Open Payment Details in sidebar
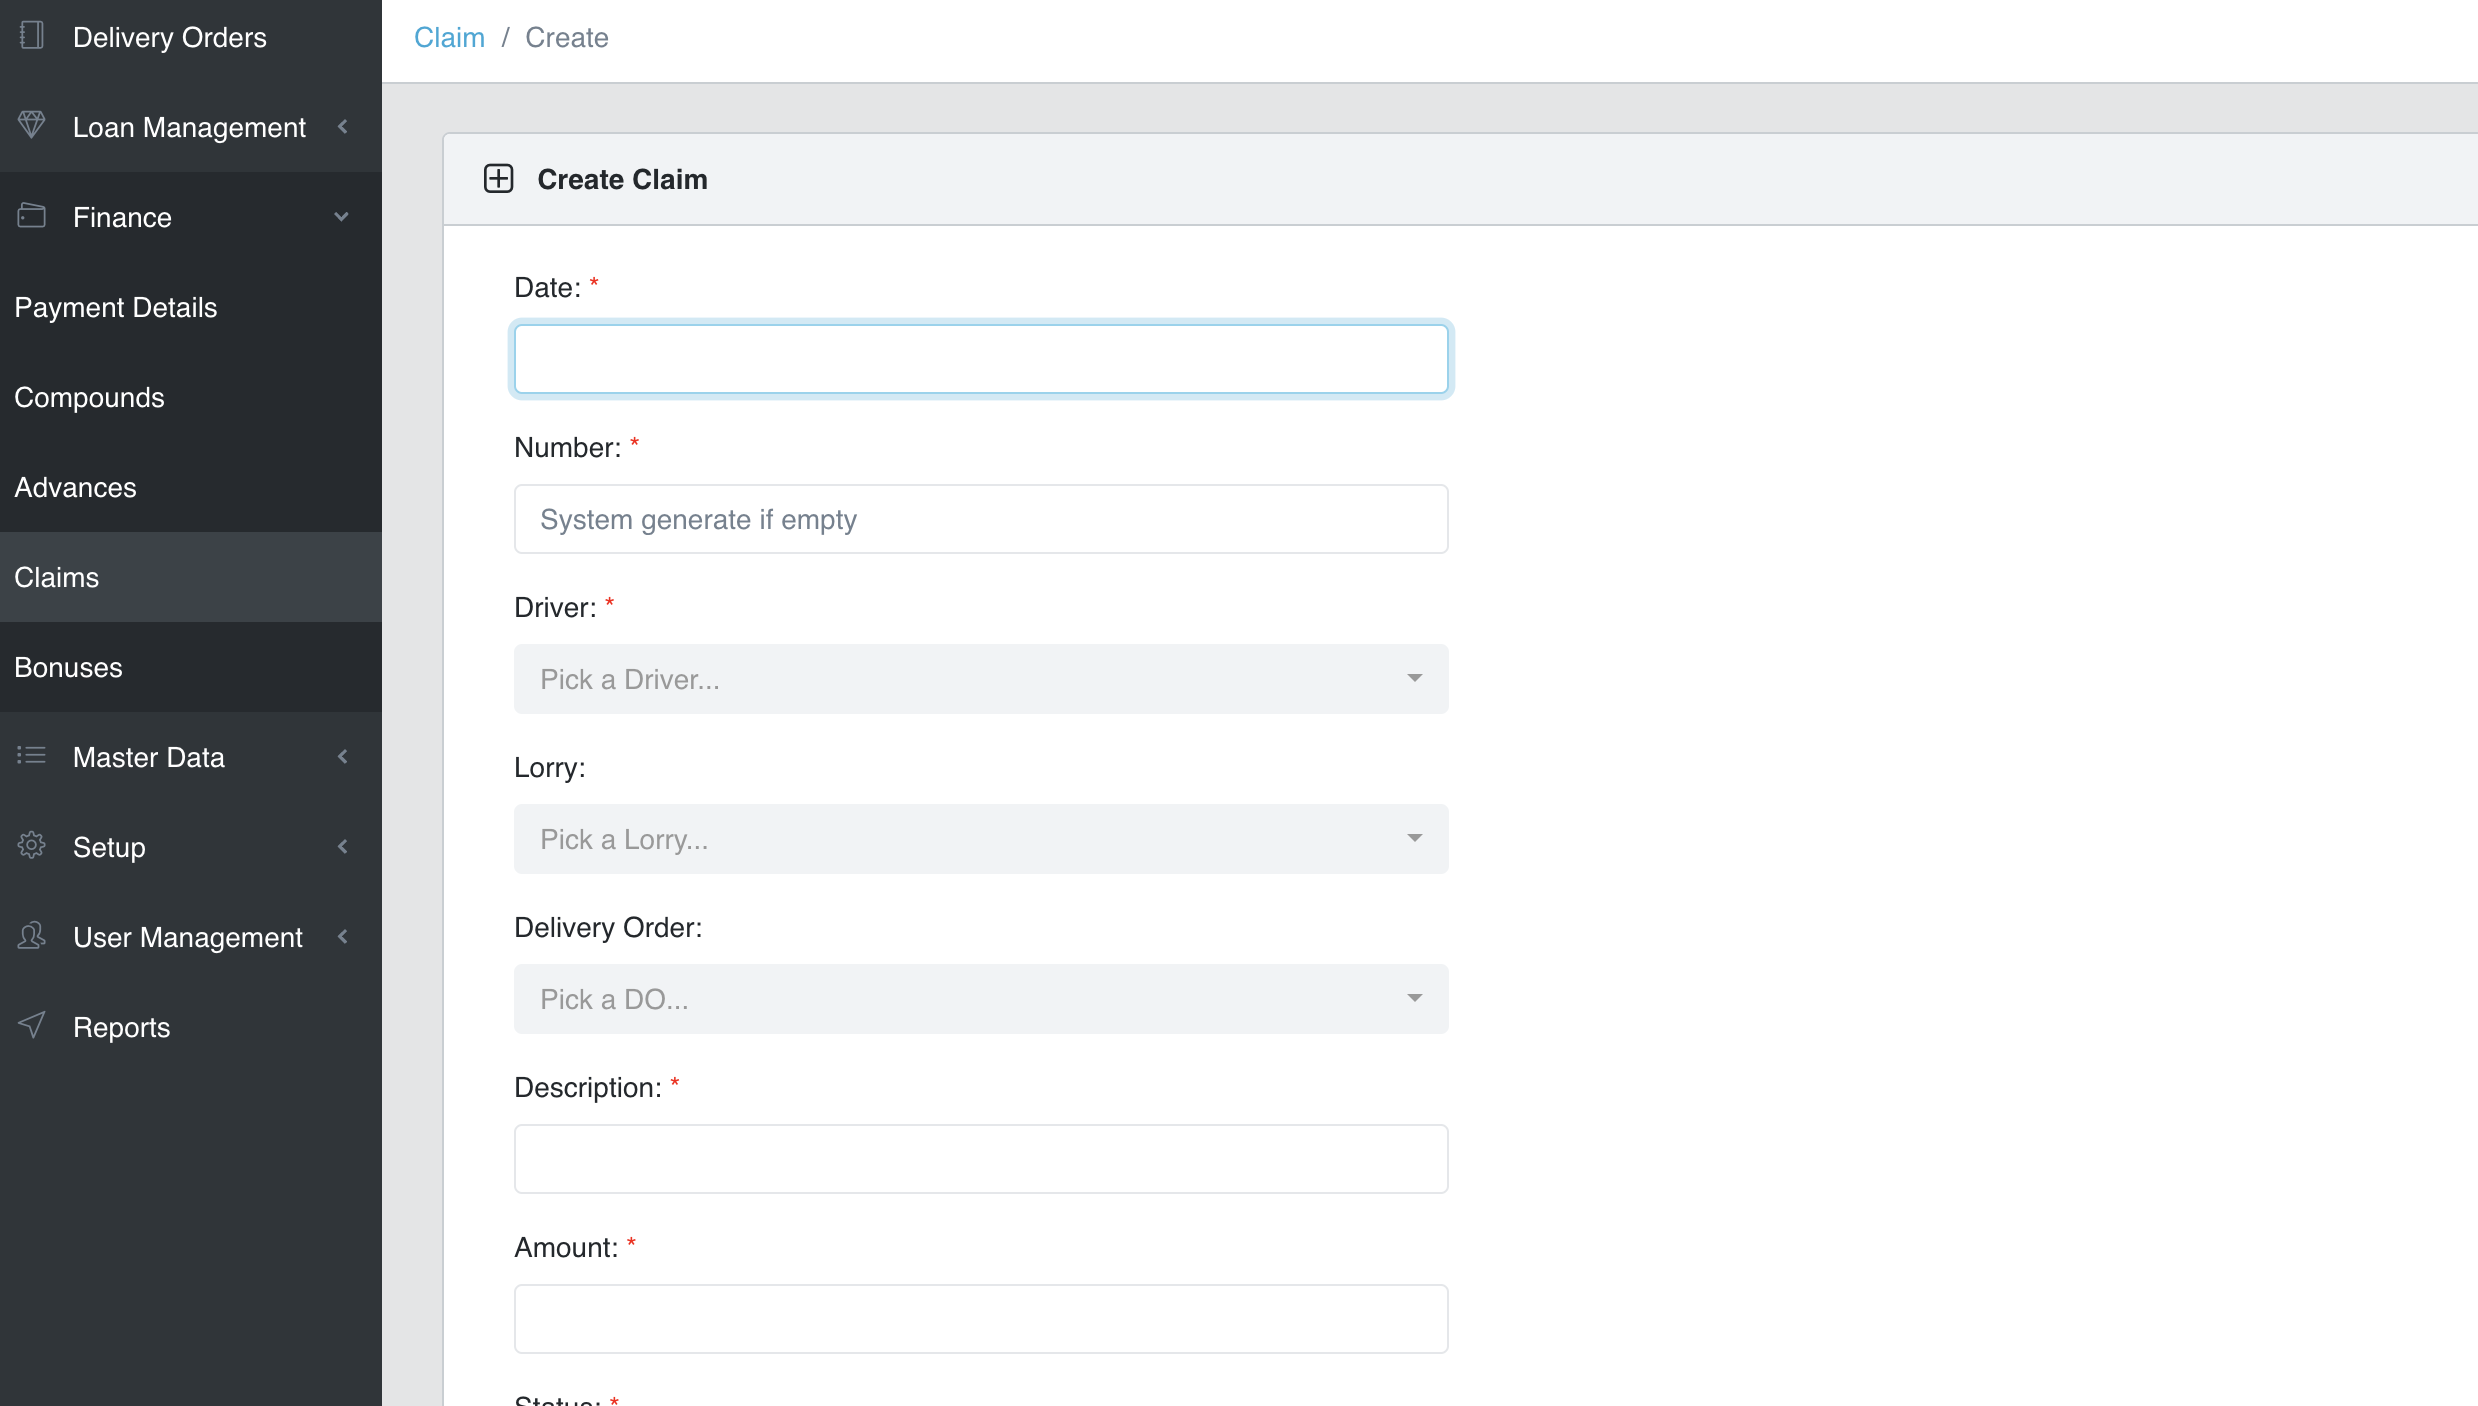Image resolution: width=2478 pixels, height=1406 pixels. coord(116,307)
